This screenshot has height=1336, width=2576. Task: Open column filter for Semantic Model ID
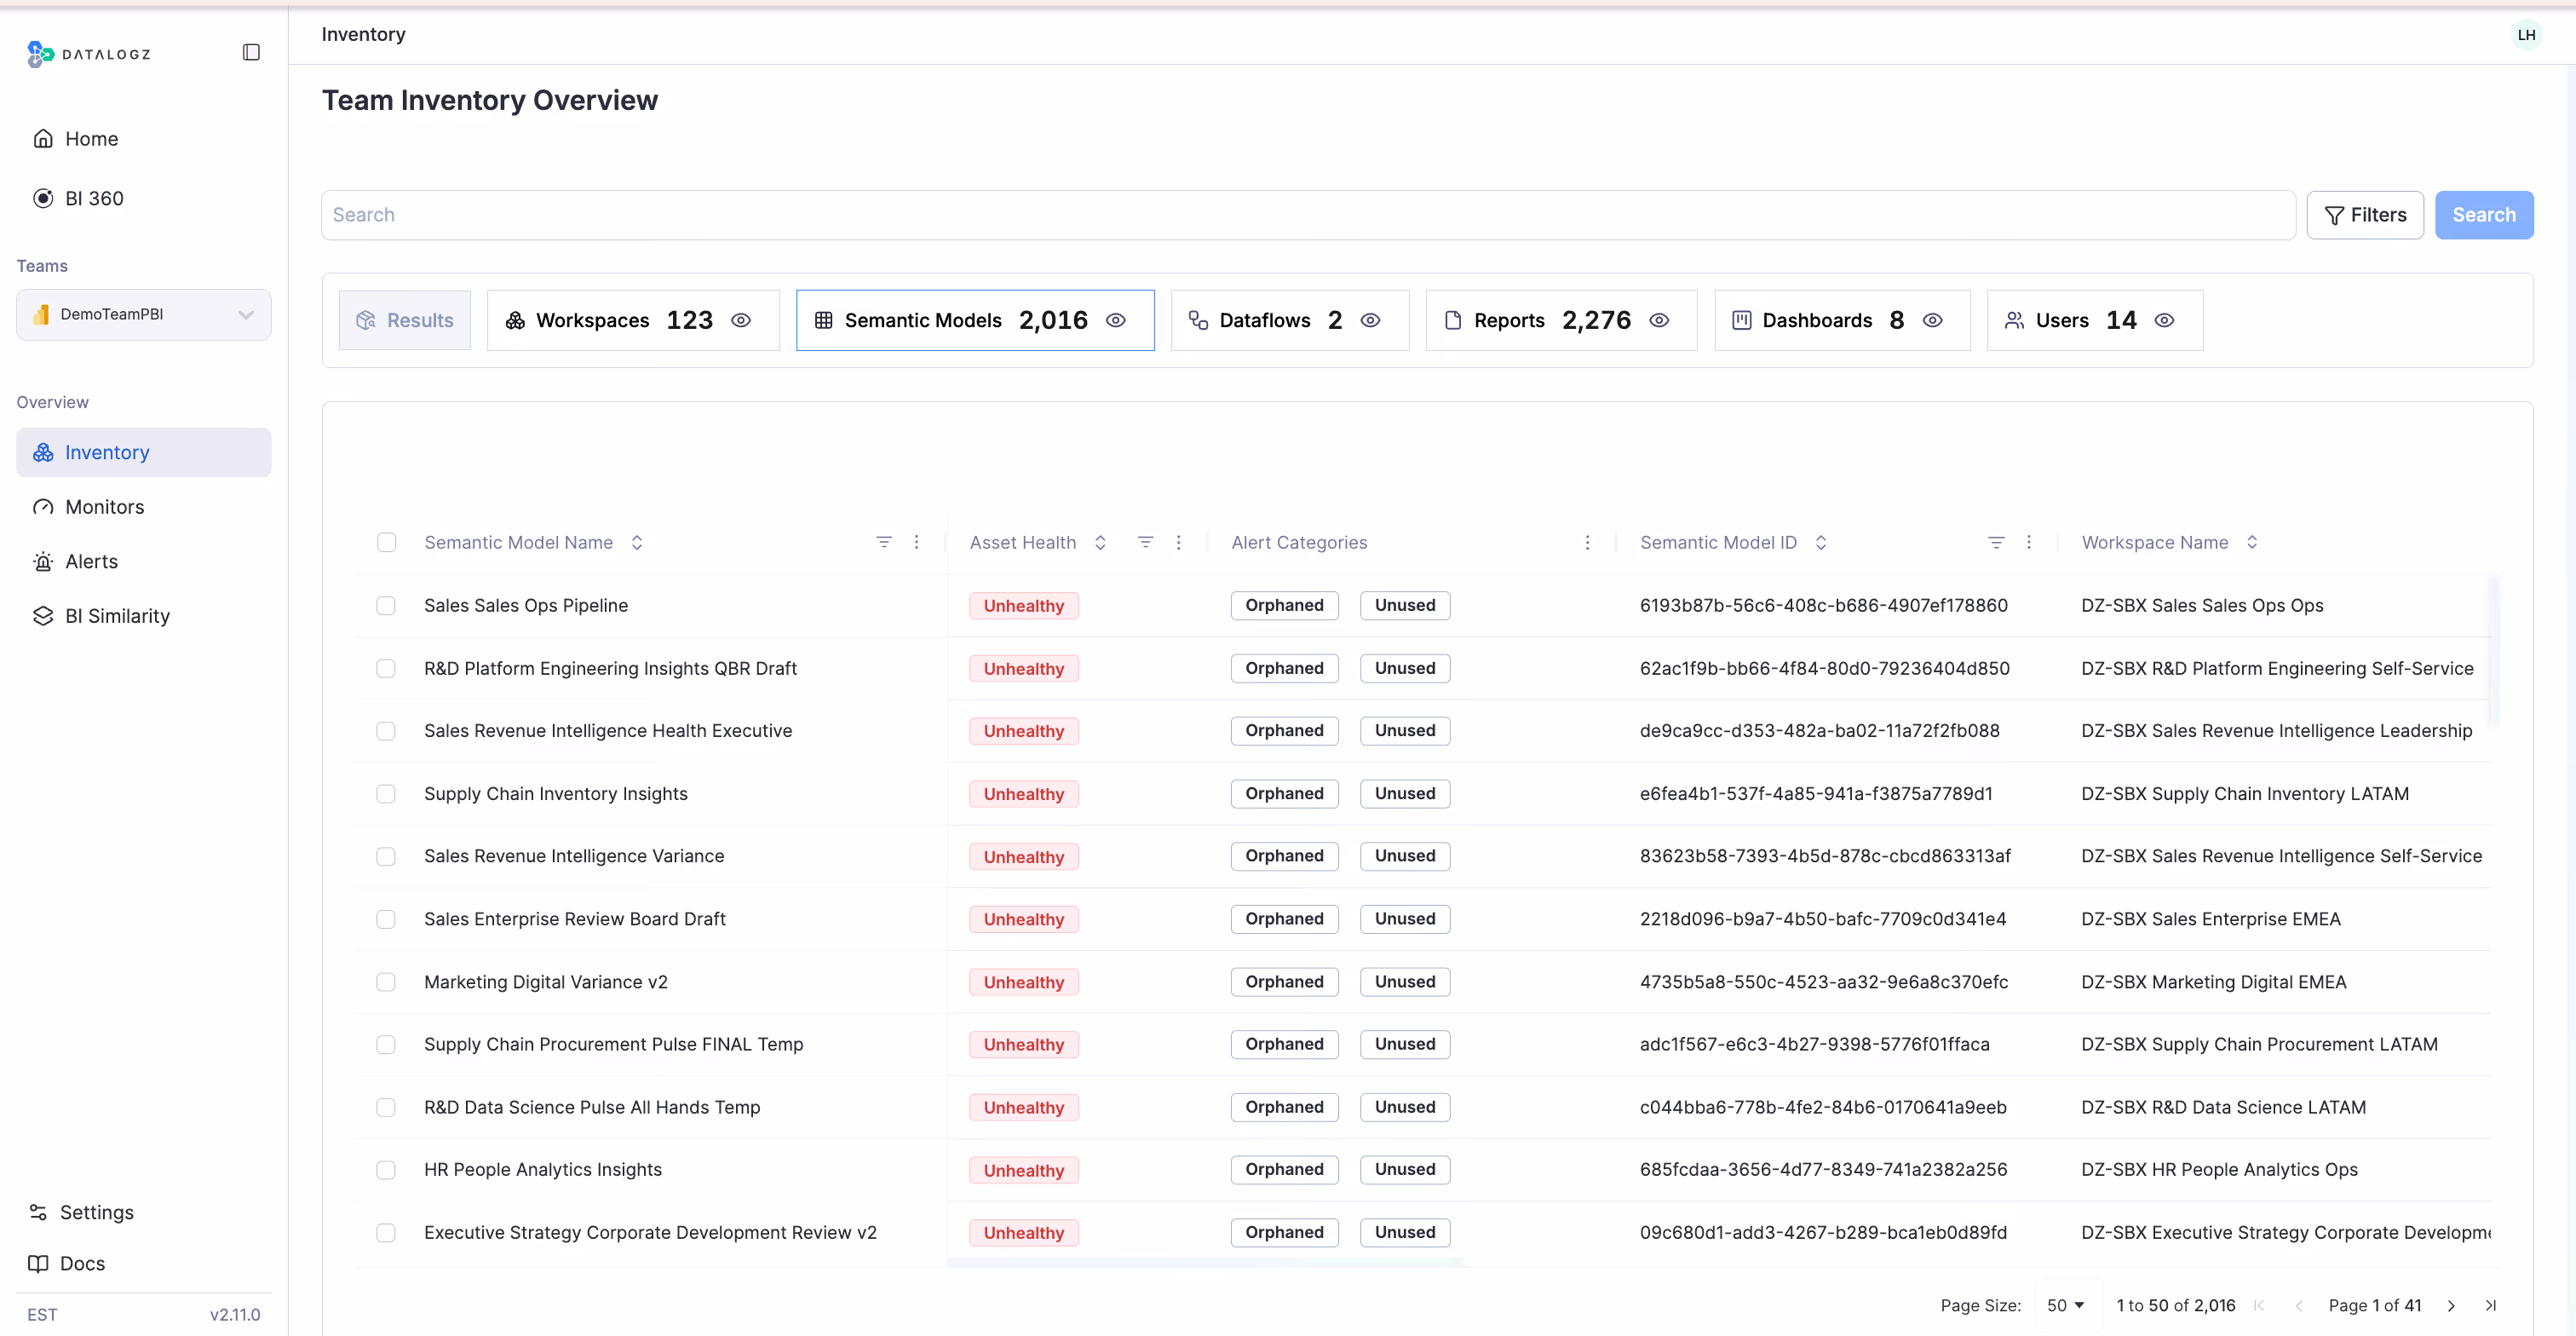1996,542
